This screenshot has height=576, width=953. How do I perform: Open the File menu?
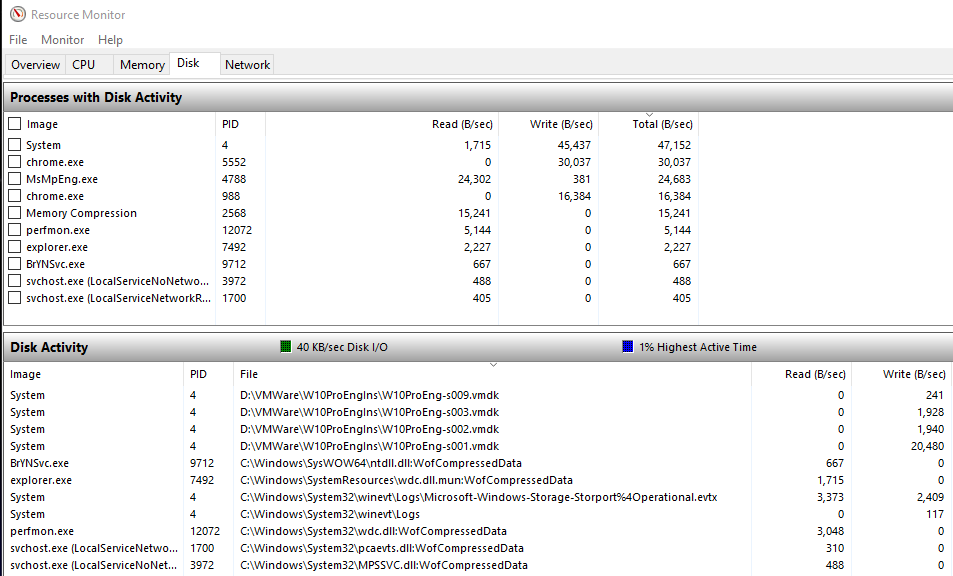point(18,39)
